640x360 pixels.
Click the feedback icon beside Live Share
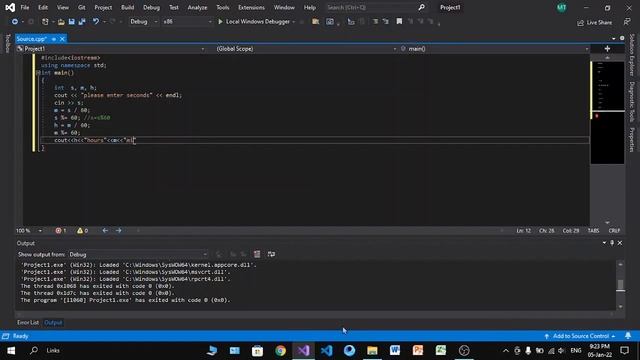(x=627, y=22)
